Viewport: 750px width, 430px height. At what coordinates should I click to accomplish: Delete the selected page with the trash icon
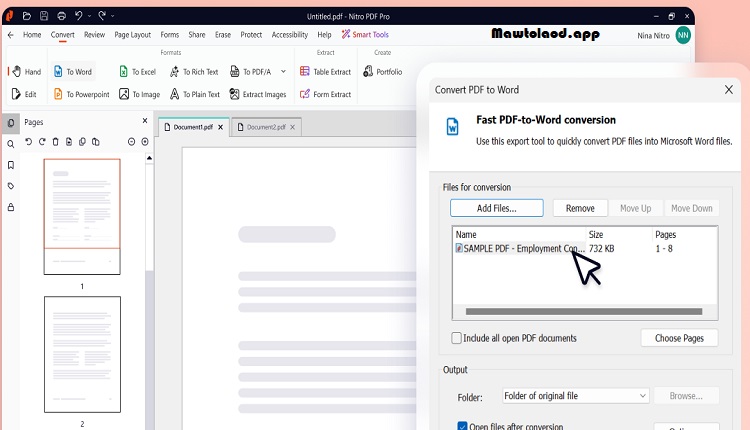point(55,142)
